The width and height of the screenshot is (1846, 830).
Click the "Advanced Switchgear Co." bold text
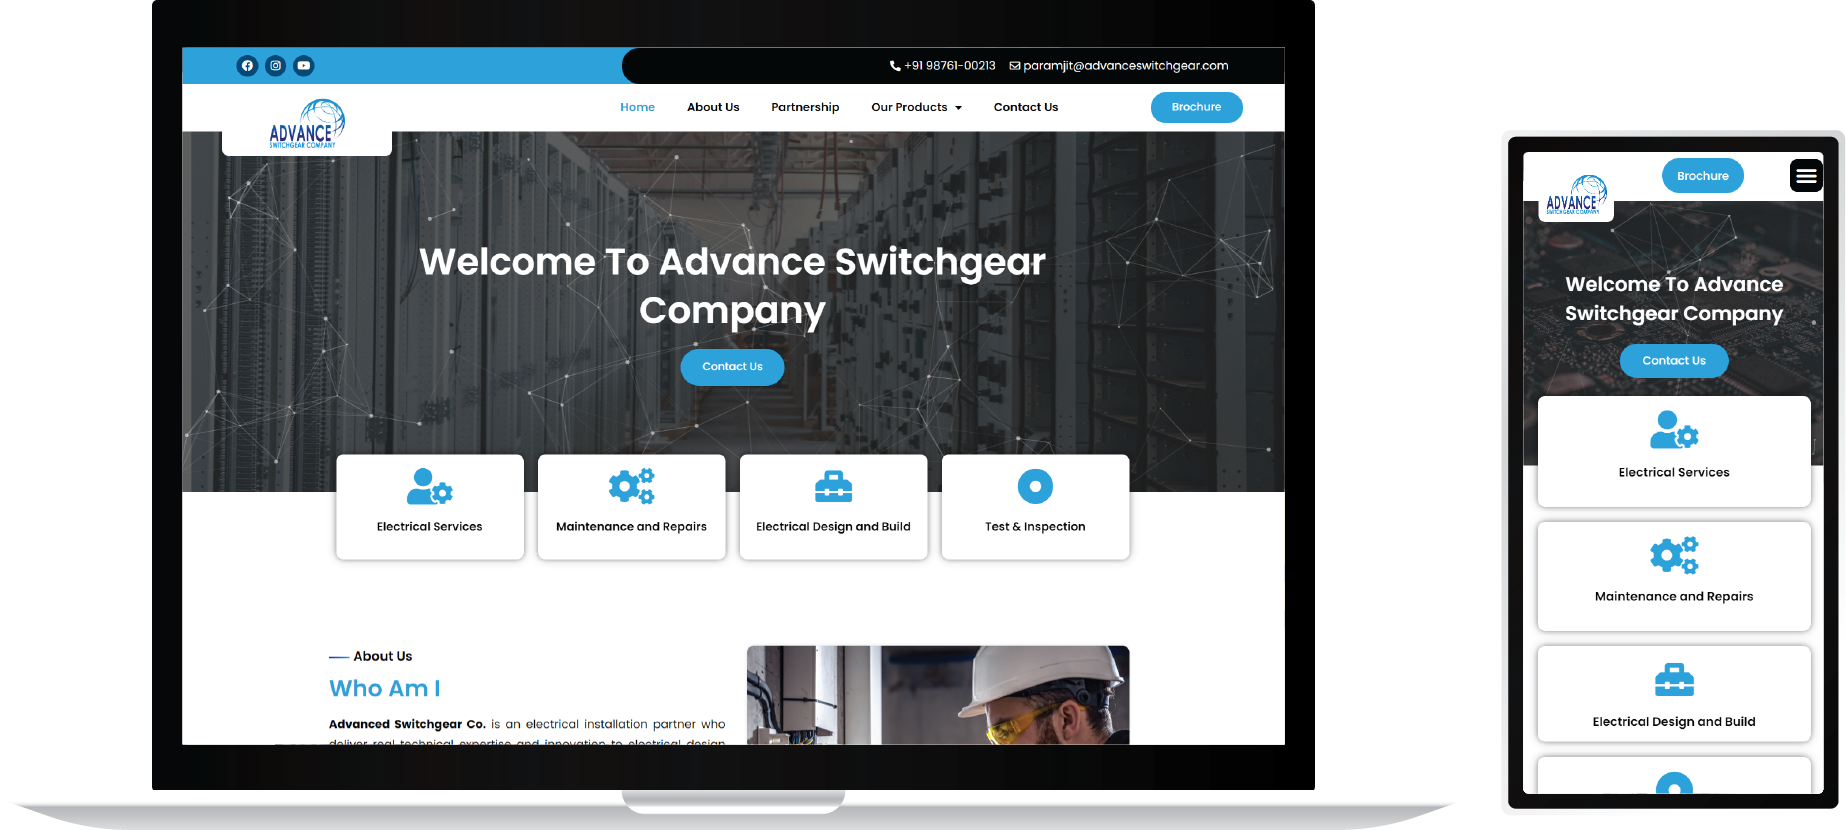407,725
